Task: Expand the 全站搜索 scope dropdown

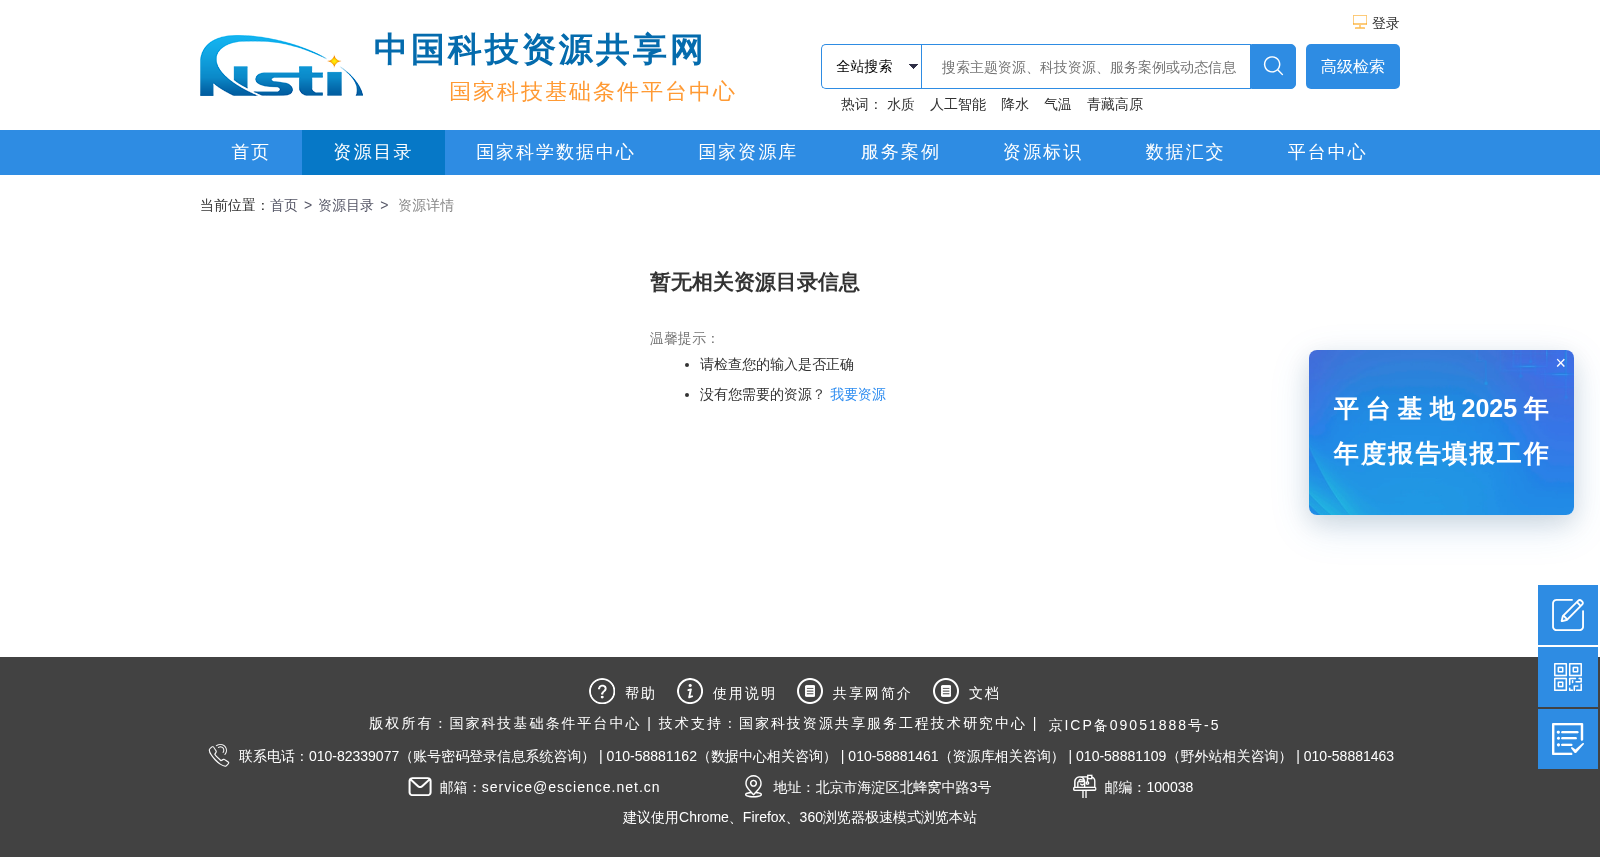Action: 872,66
